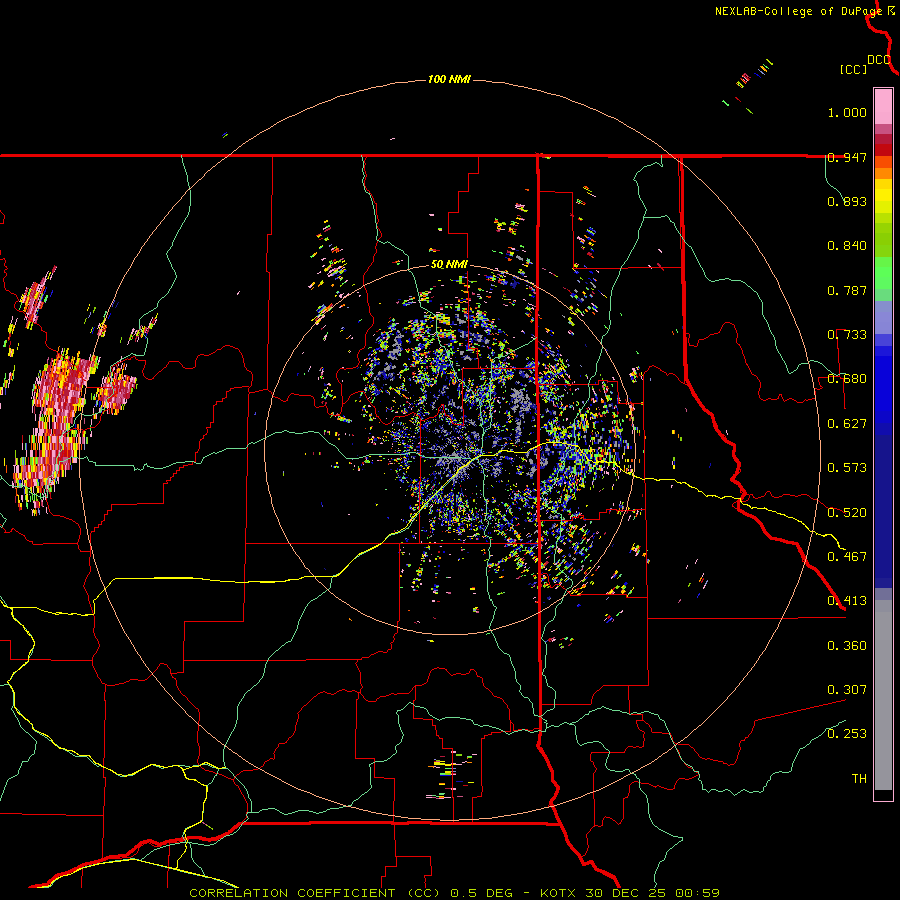900x900 pixels.
Task: Click the NEXLAB-College of DuPage text
Action: (x=798, y=11)
